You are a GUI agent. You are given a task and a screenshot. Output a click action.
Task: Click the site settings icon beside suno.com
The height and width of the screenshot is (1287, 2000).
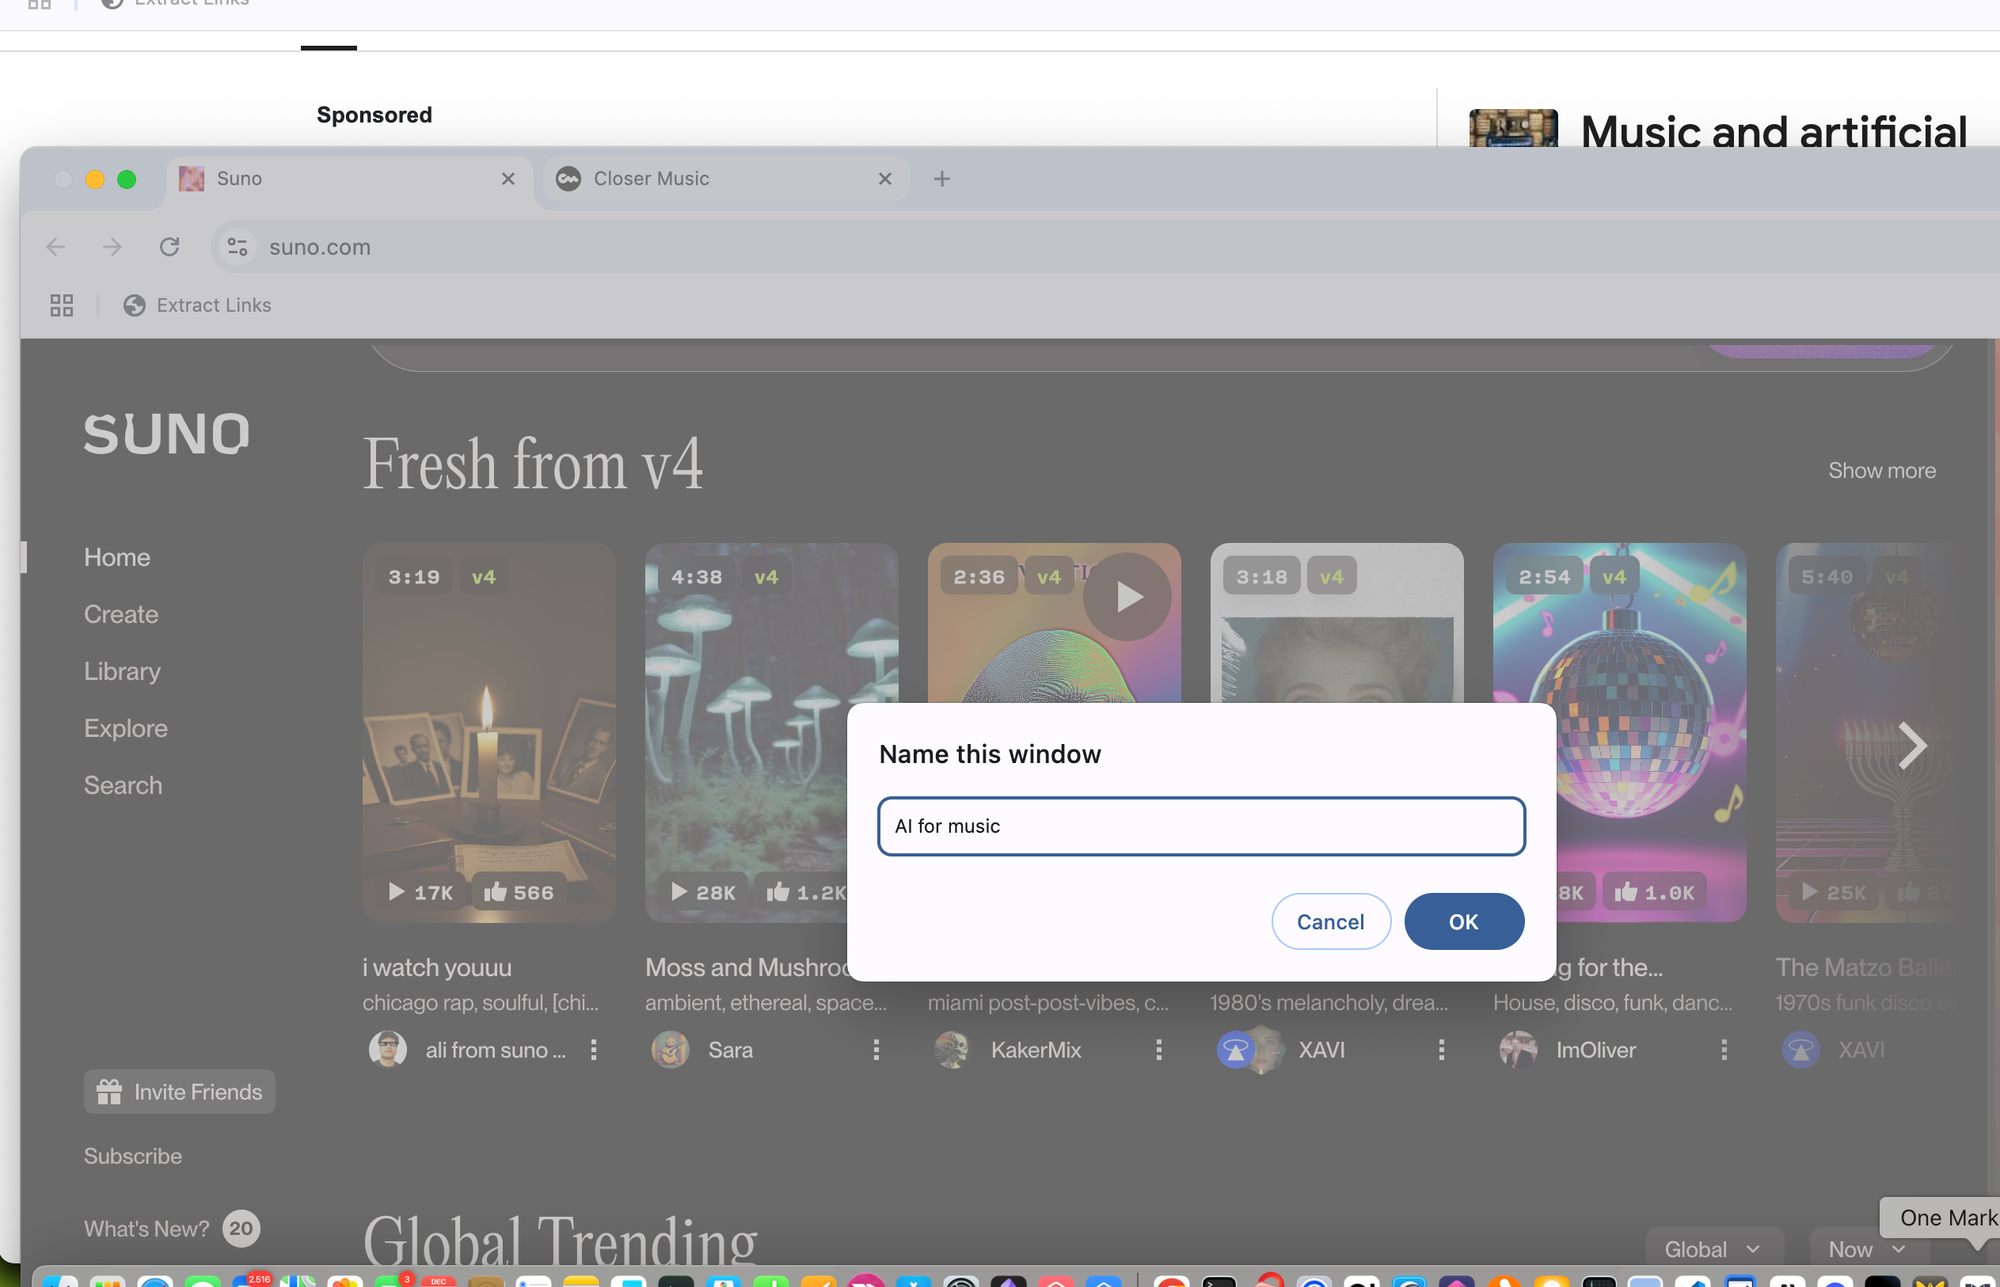coord(237,247)
